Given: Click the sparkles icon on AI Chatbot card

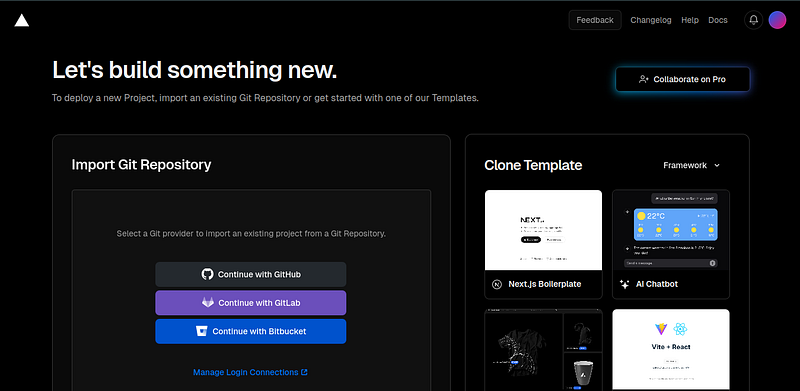Looking at the screenshot, I should (624, 284).
